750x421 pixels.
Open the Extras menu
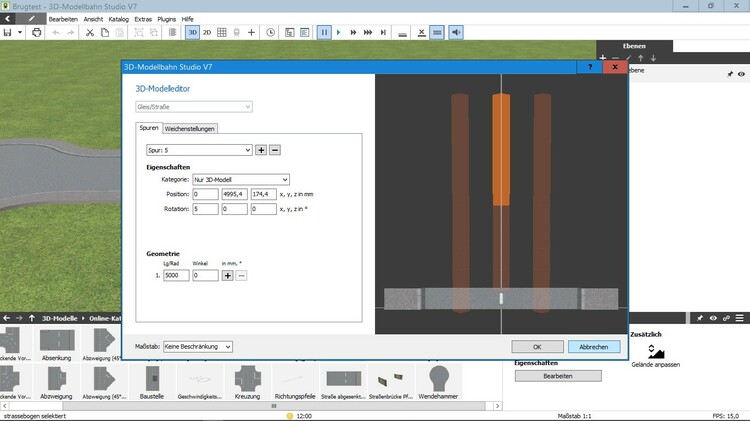pos(143,19)
